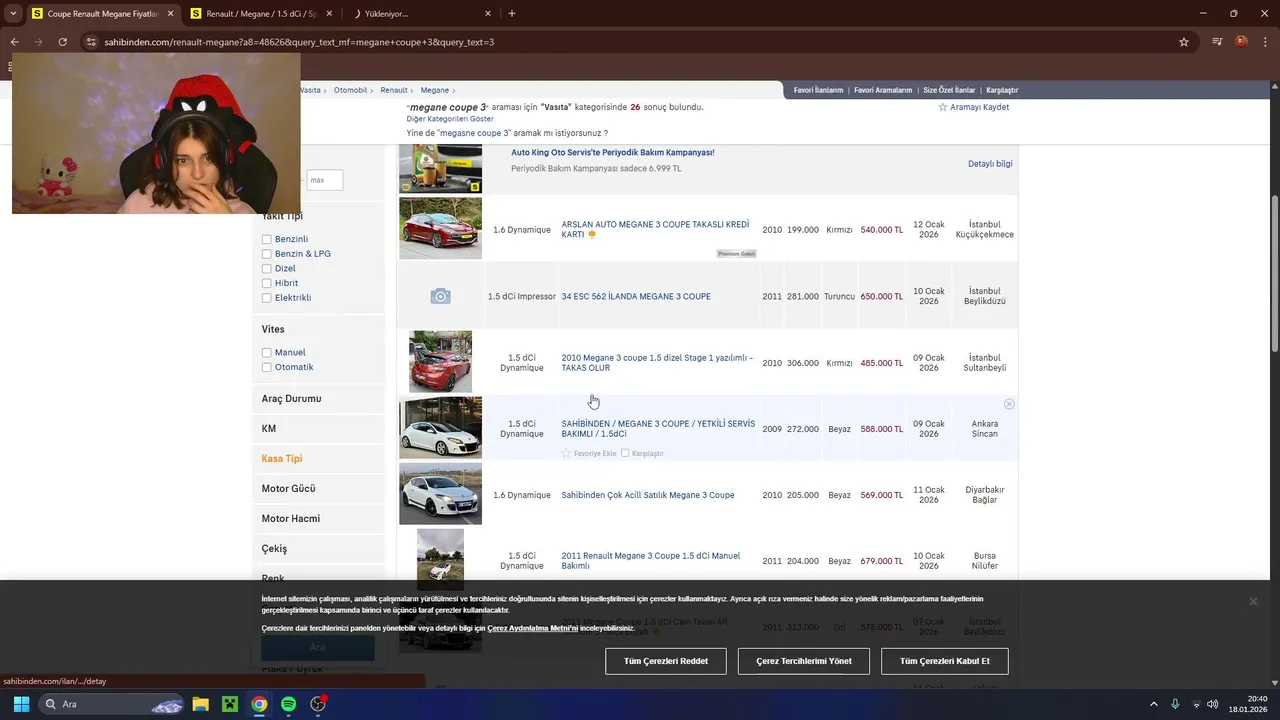Switch to the 'Renault / Megane / 1.5 dCi' tab

(260, 14)
